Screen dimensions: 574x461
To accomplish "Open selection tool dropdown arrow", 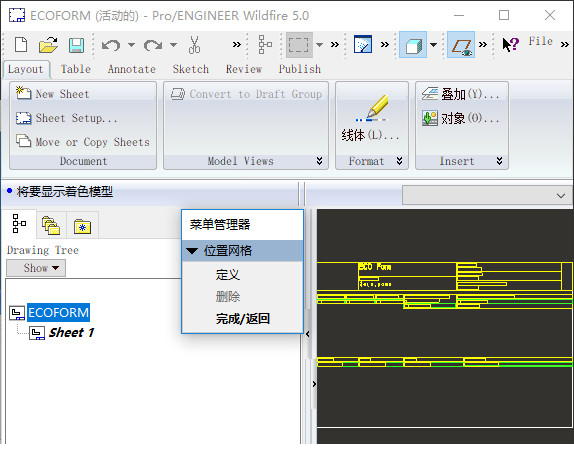I will 319,45.
